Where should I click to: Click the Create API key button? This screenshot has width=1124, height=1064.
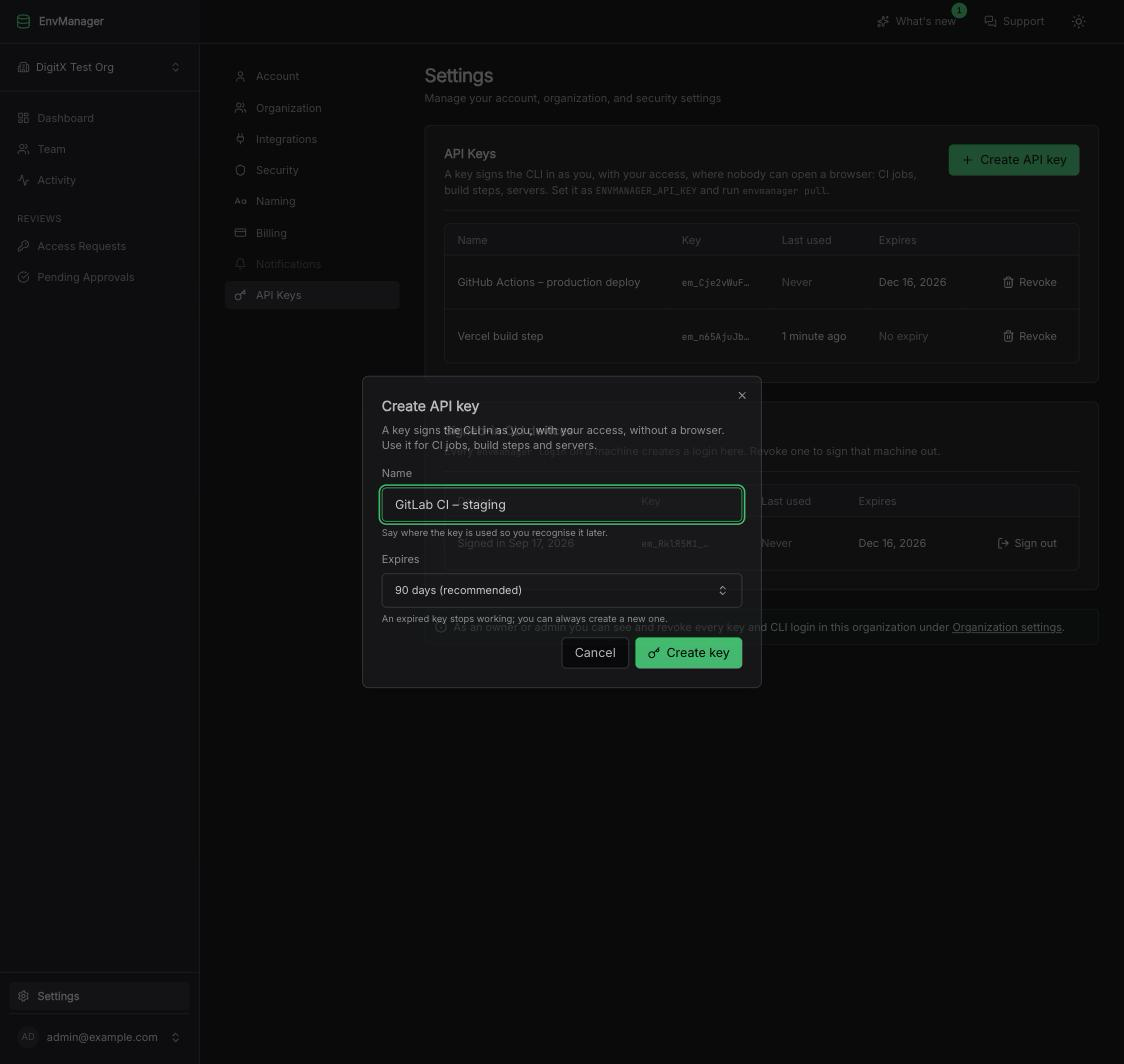(1014, 160)
